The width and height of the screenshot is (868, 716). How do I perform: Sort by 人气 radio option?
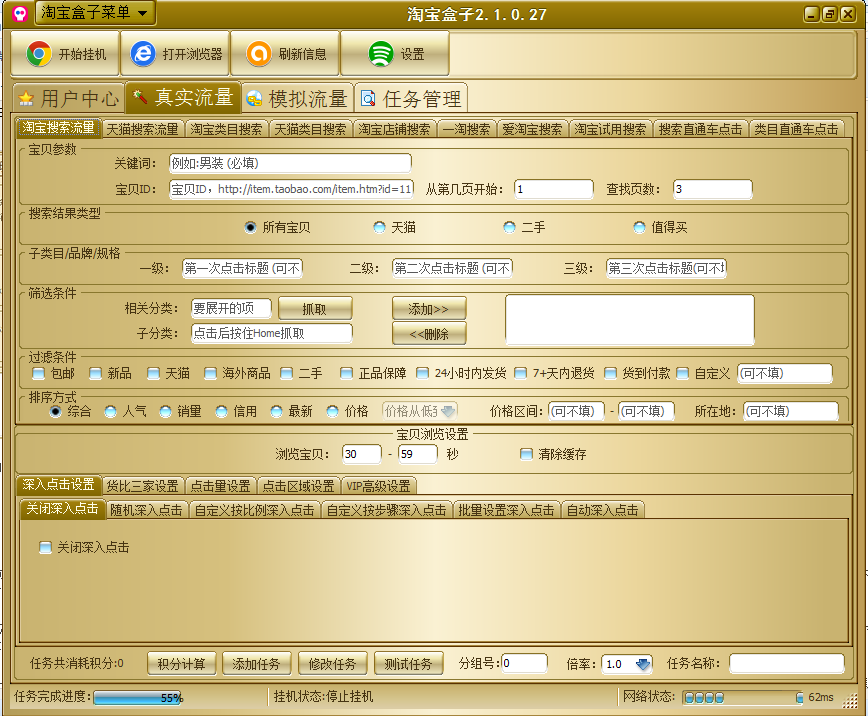[x=110, y=411]
